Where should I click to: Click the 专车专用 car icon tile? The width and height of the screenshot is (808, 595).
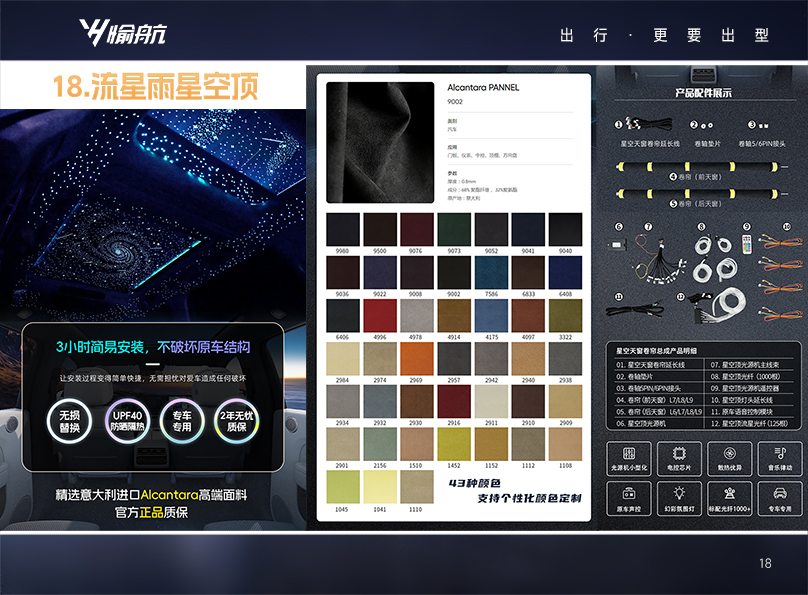tap(778, 496)
